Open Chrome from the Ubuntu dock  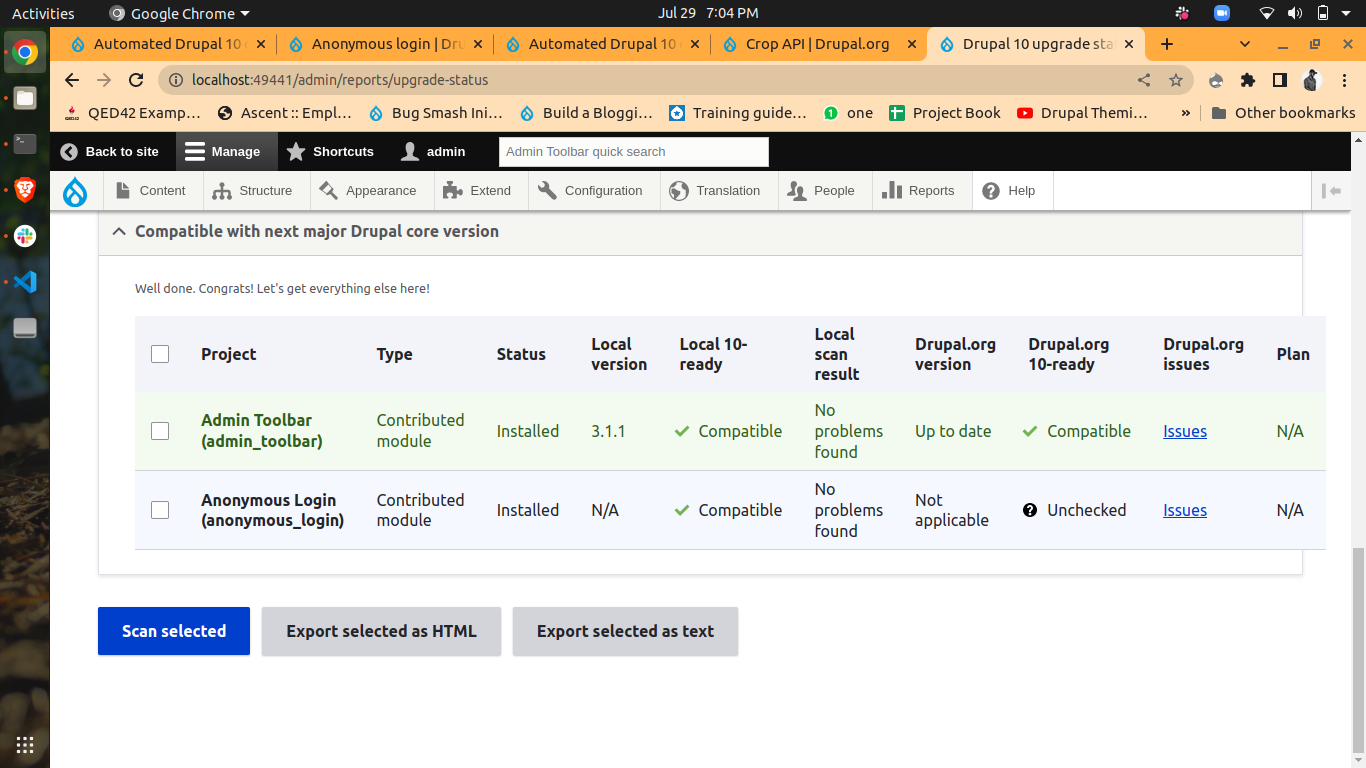pos(25,52)
